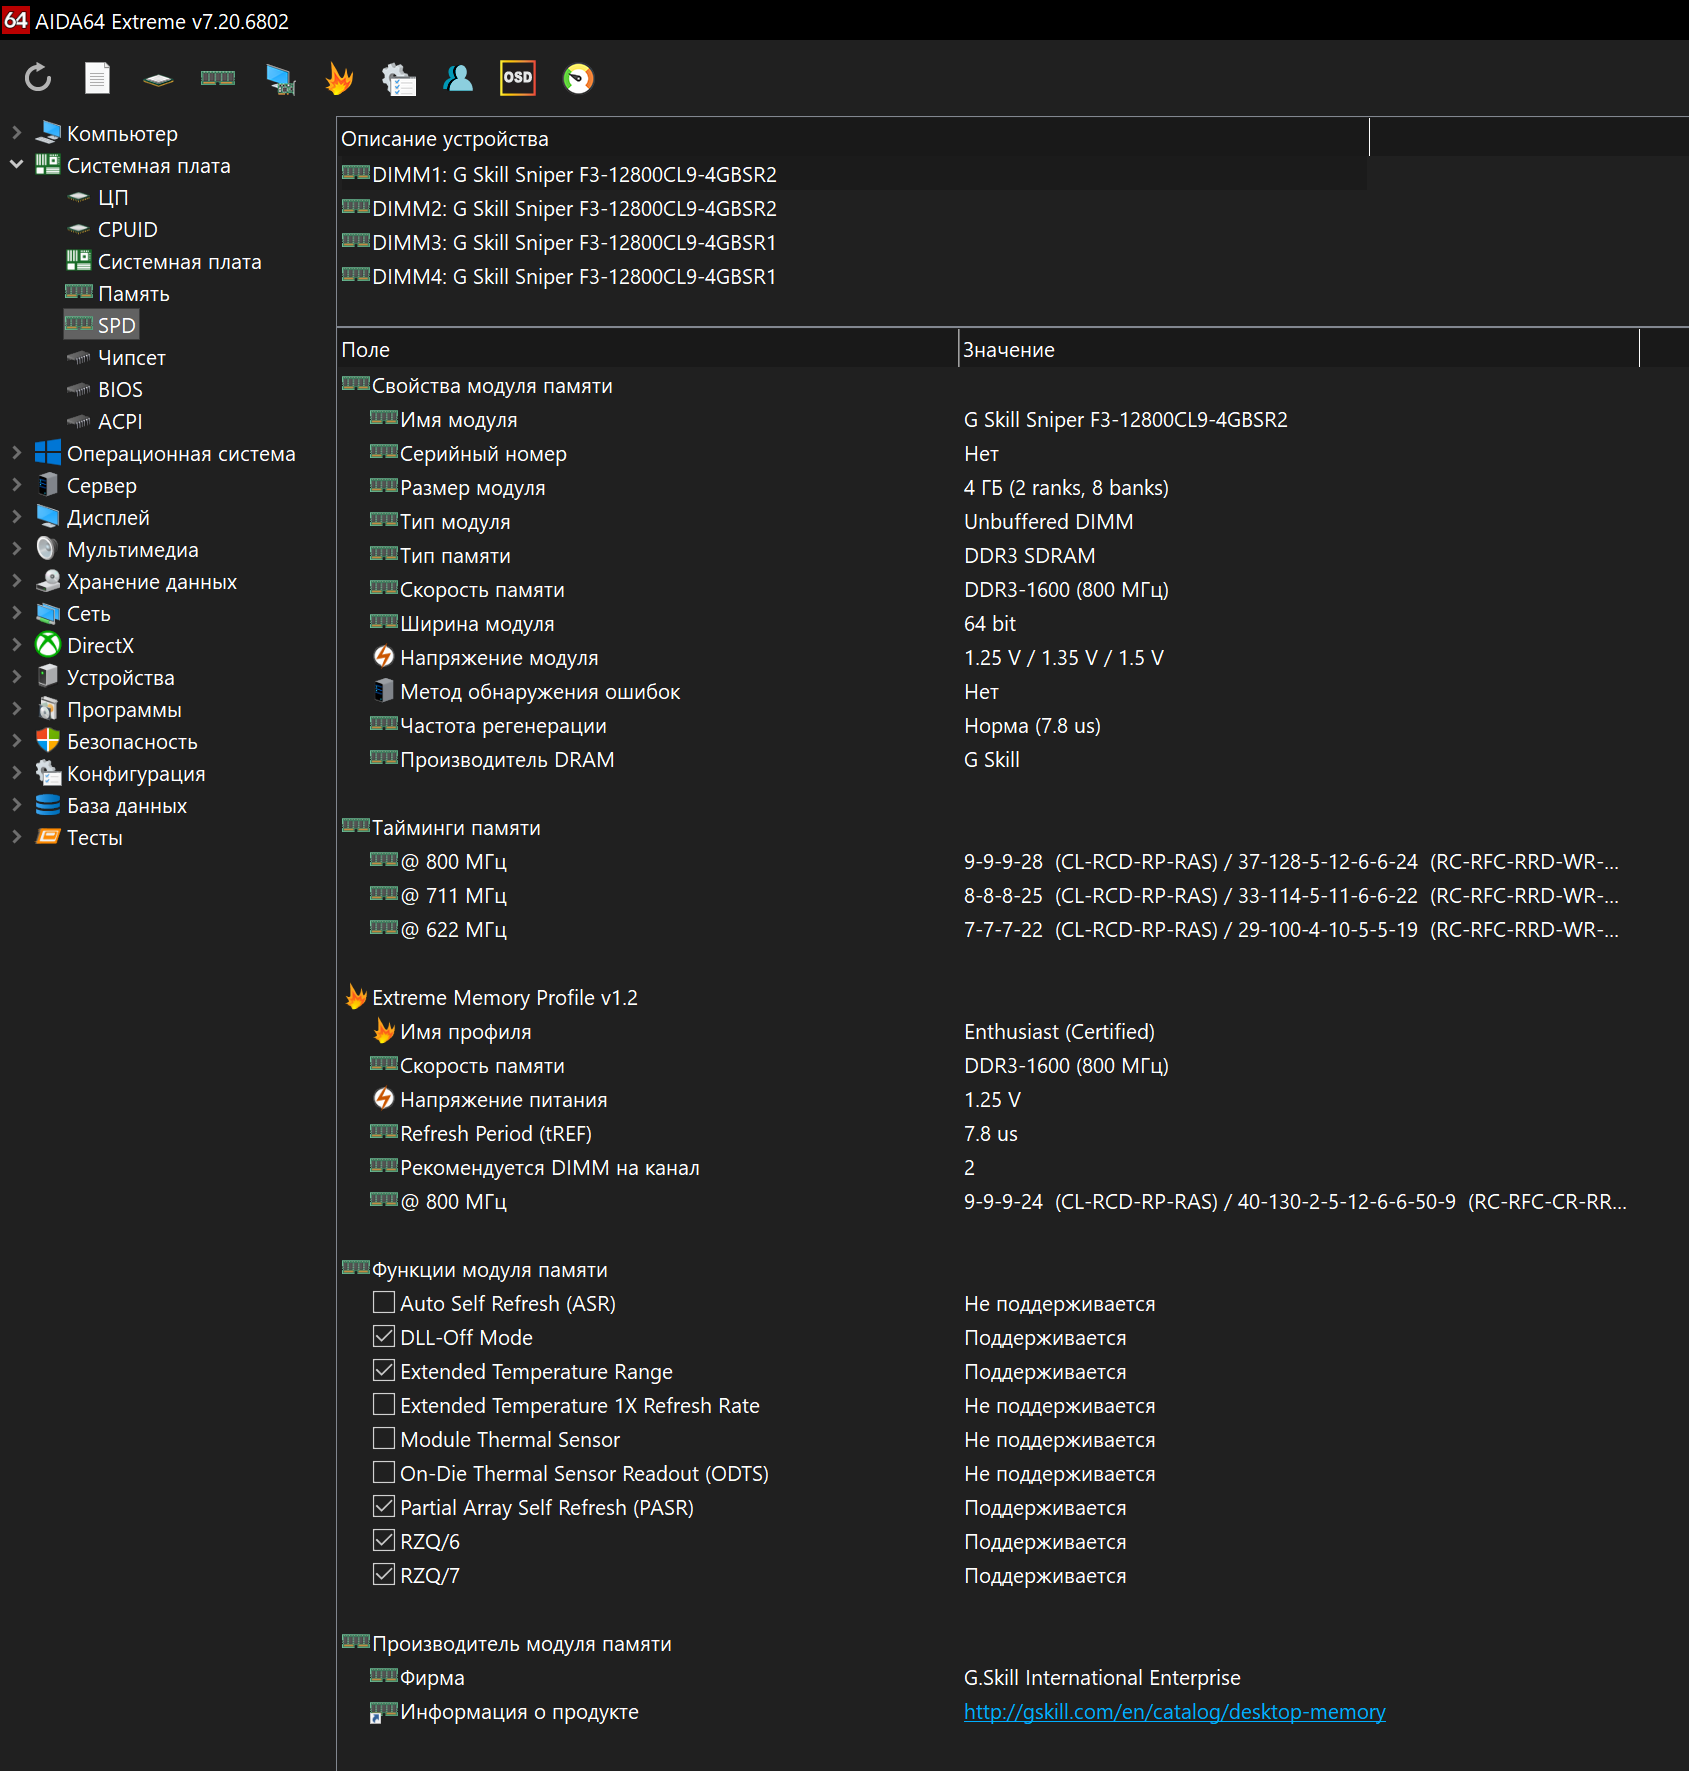Toggle the Auto Self Refresh (ASR) checkbox
The height and width of the screenshot is (1771, 1689).
coord(384,1303)
